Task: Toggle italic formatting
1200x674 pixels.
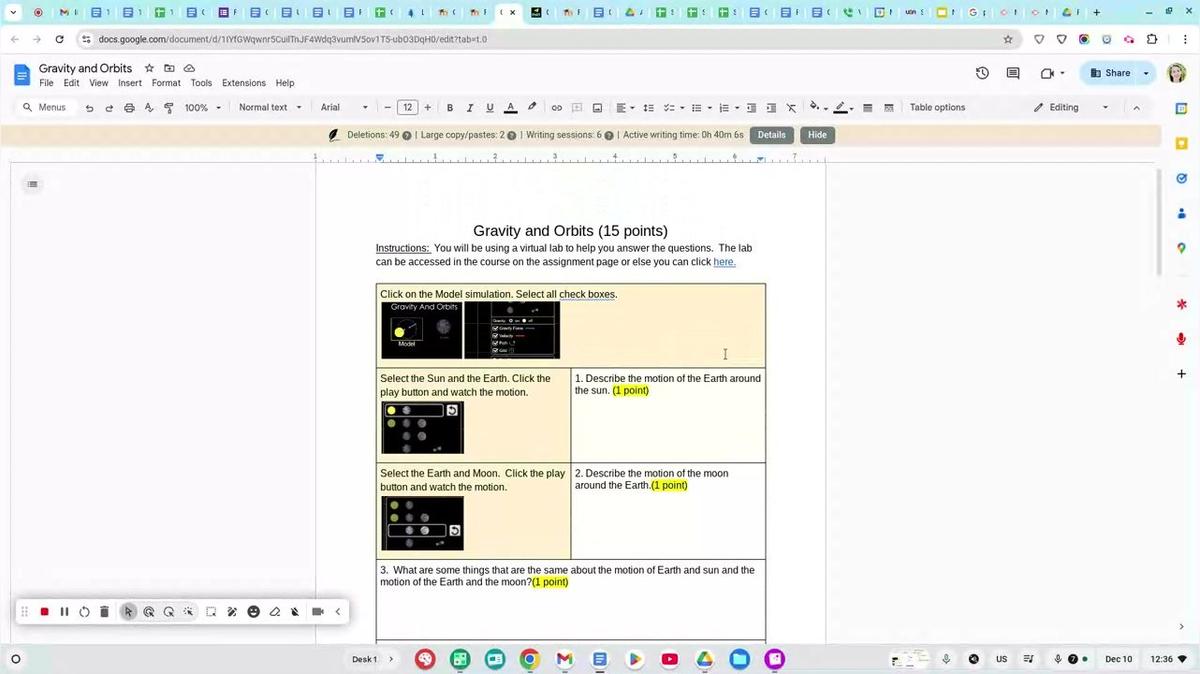Action: 470,108
